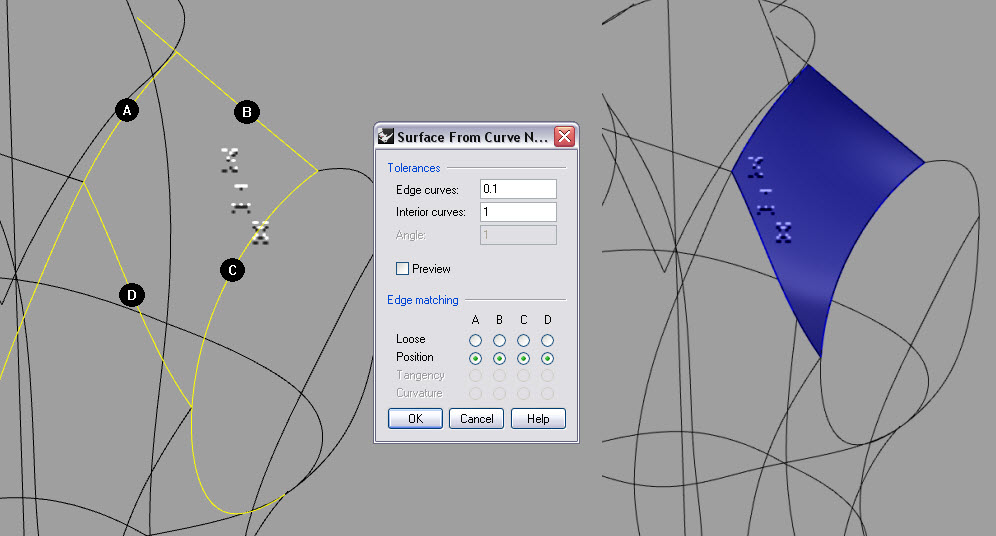Click OK to create the surface

415,419
